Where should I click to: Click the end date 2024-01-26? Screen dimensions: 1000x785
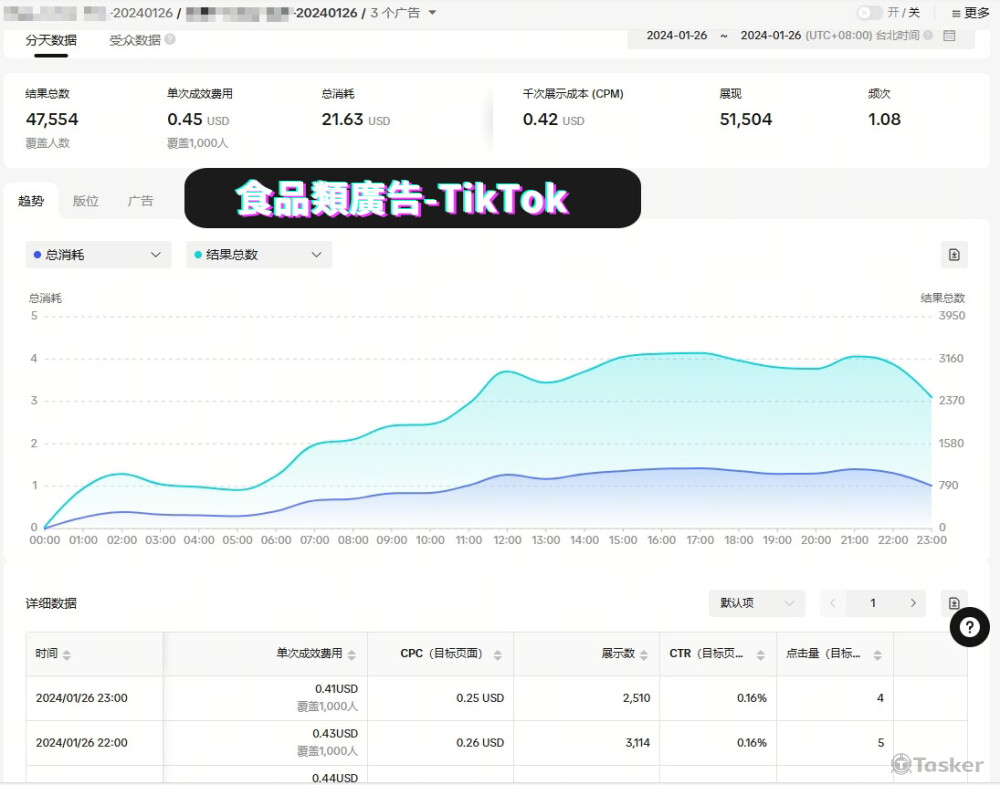click(x=770, y=36)
